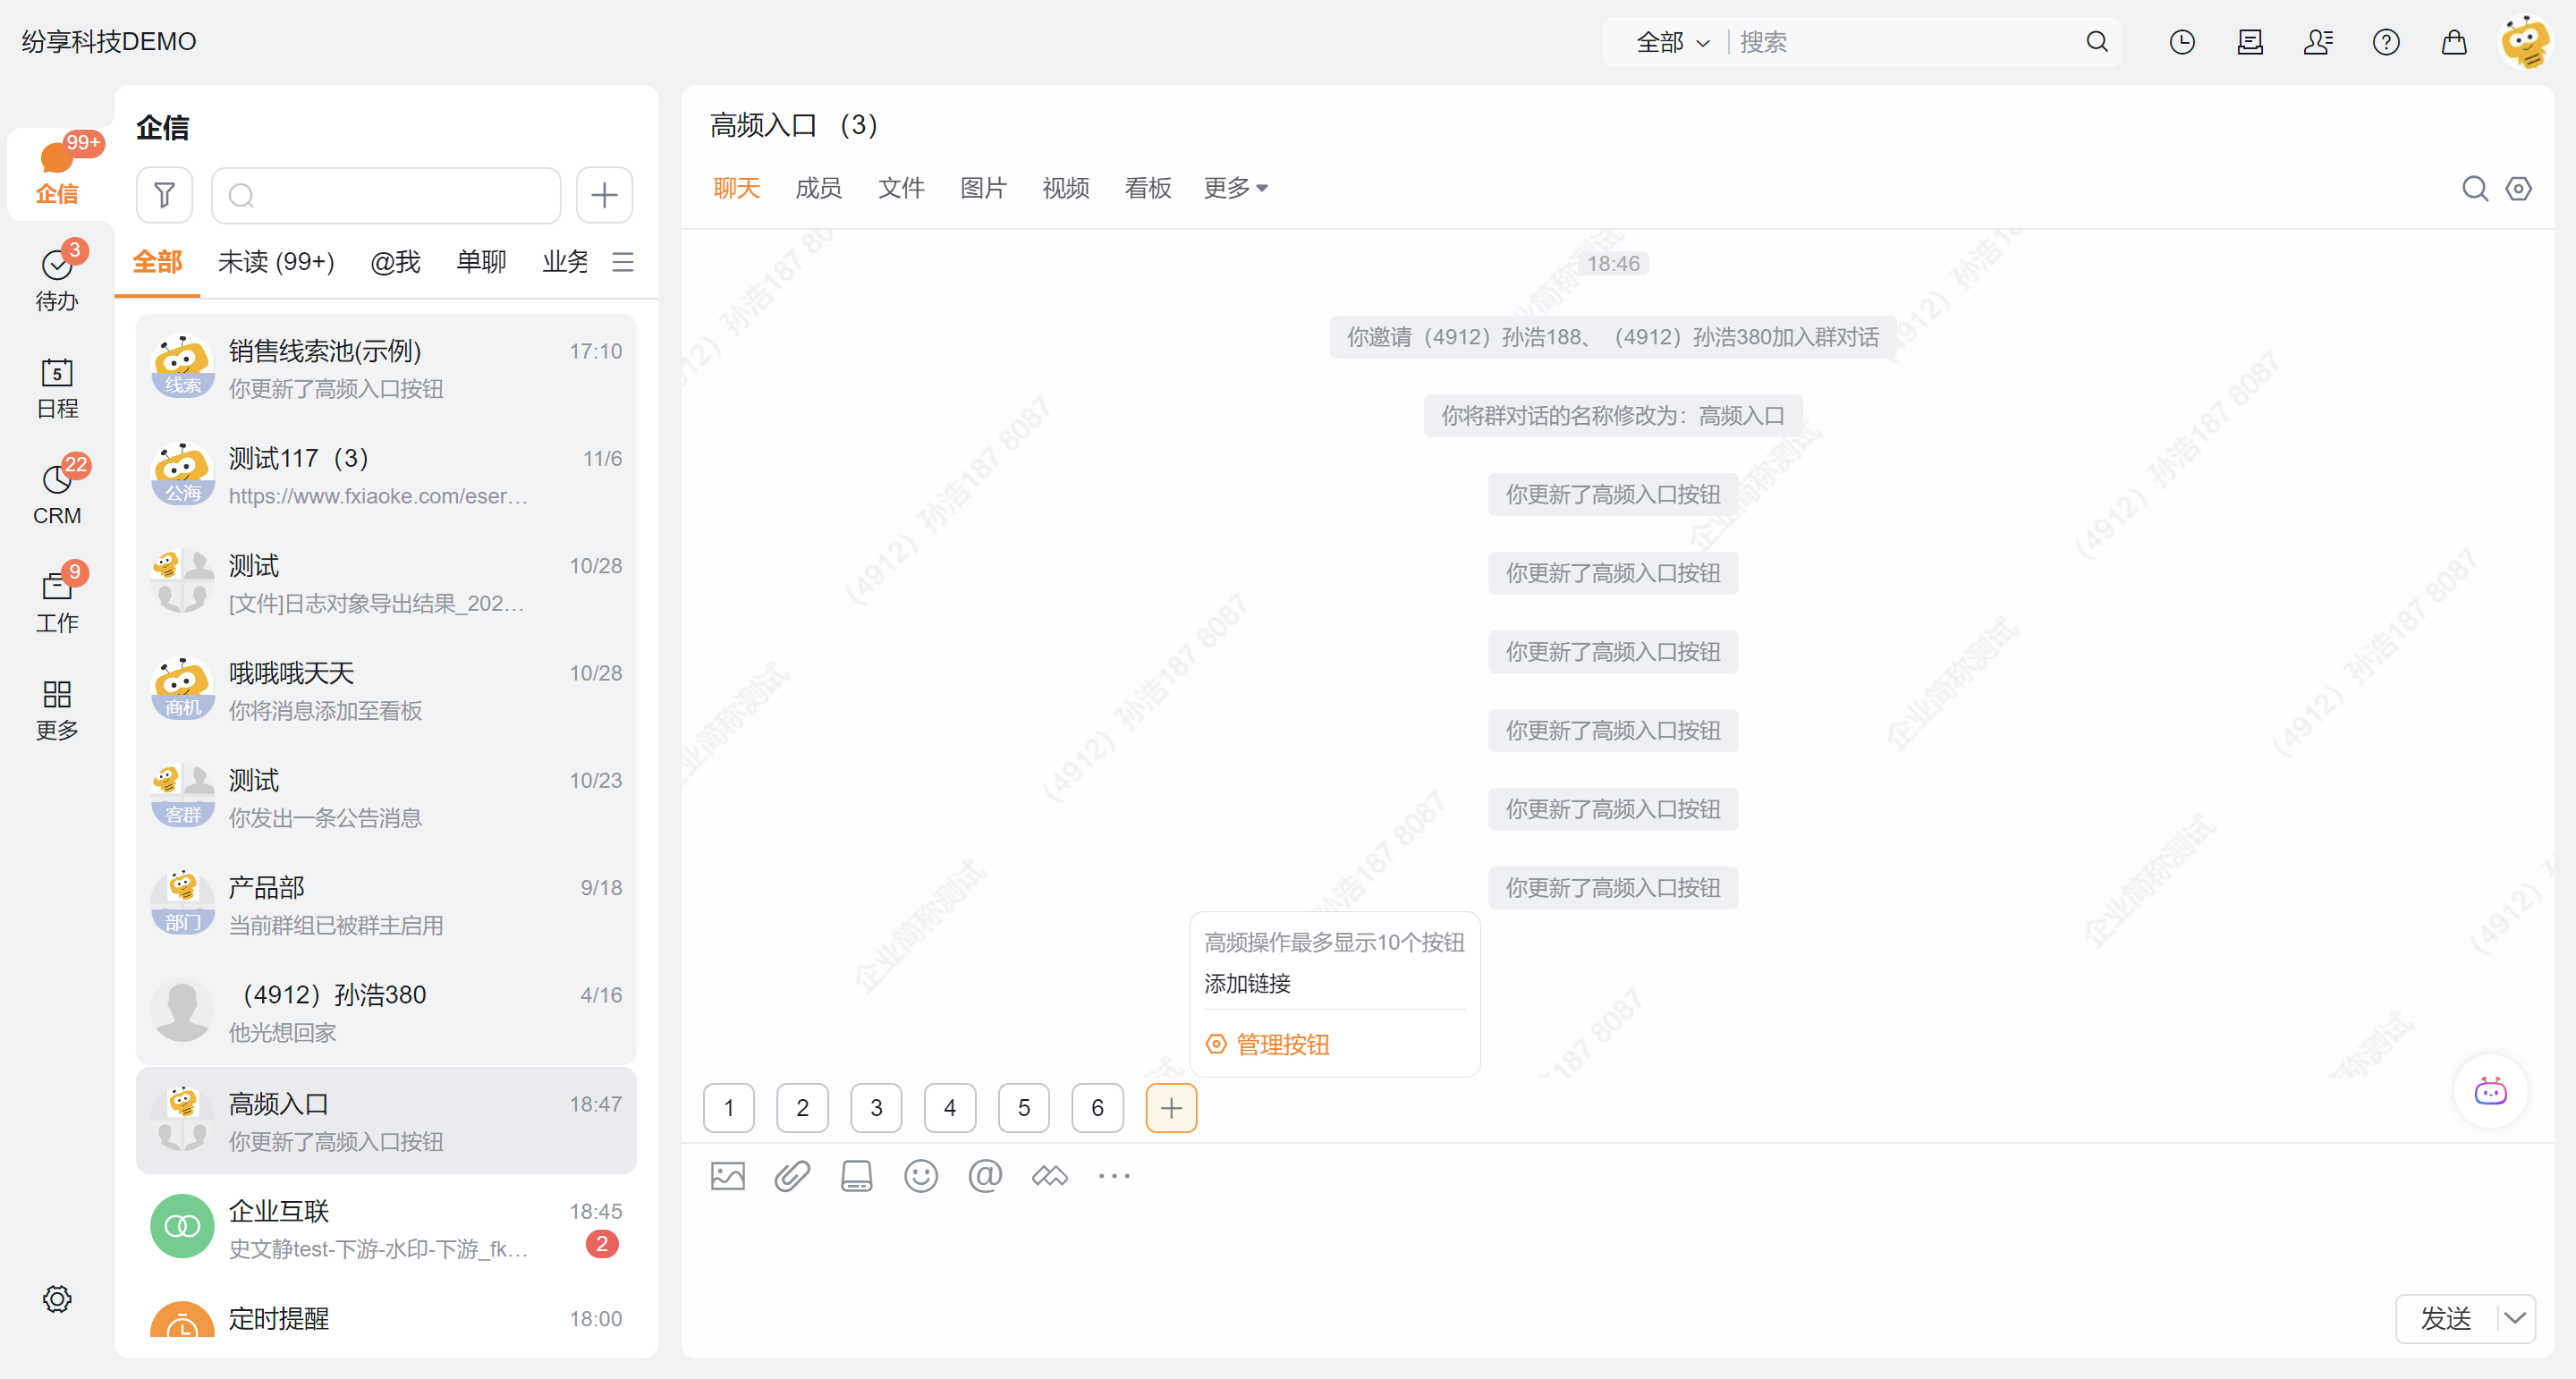Image resolution: width=2576 pixels, height=1379 pixels.
Task: Expand the 更多 tab dropdown in chat header
Action: (1235, 189)
